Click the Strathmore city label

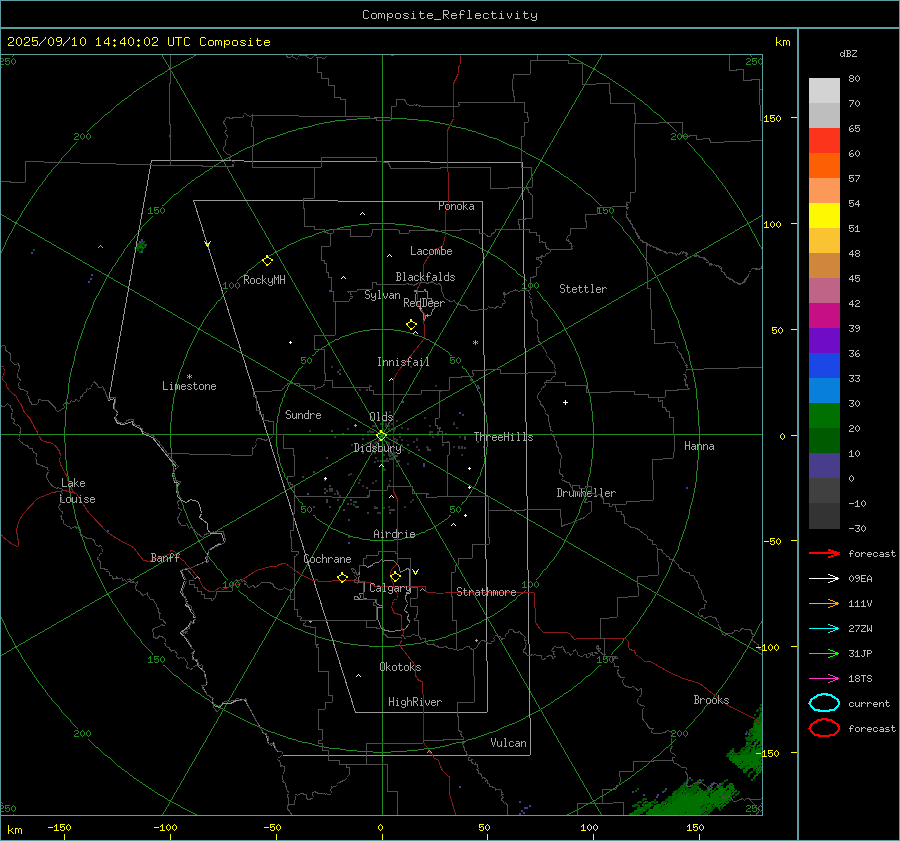(x=486, y=592)
